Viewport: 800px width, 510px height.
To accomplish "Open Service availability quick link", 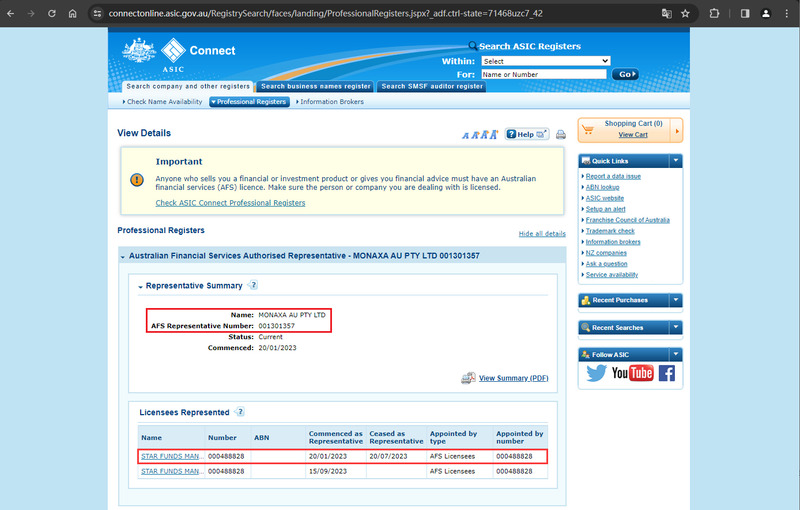I will [612, 275].
